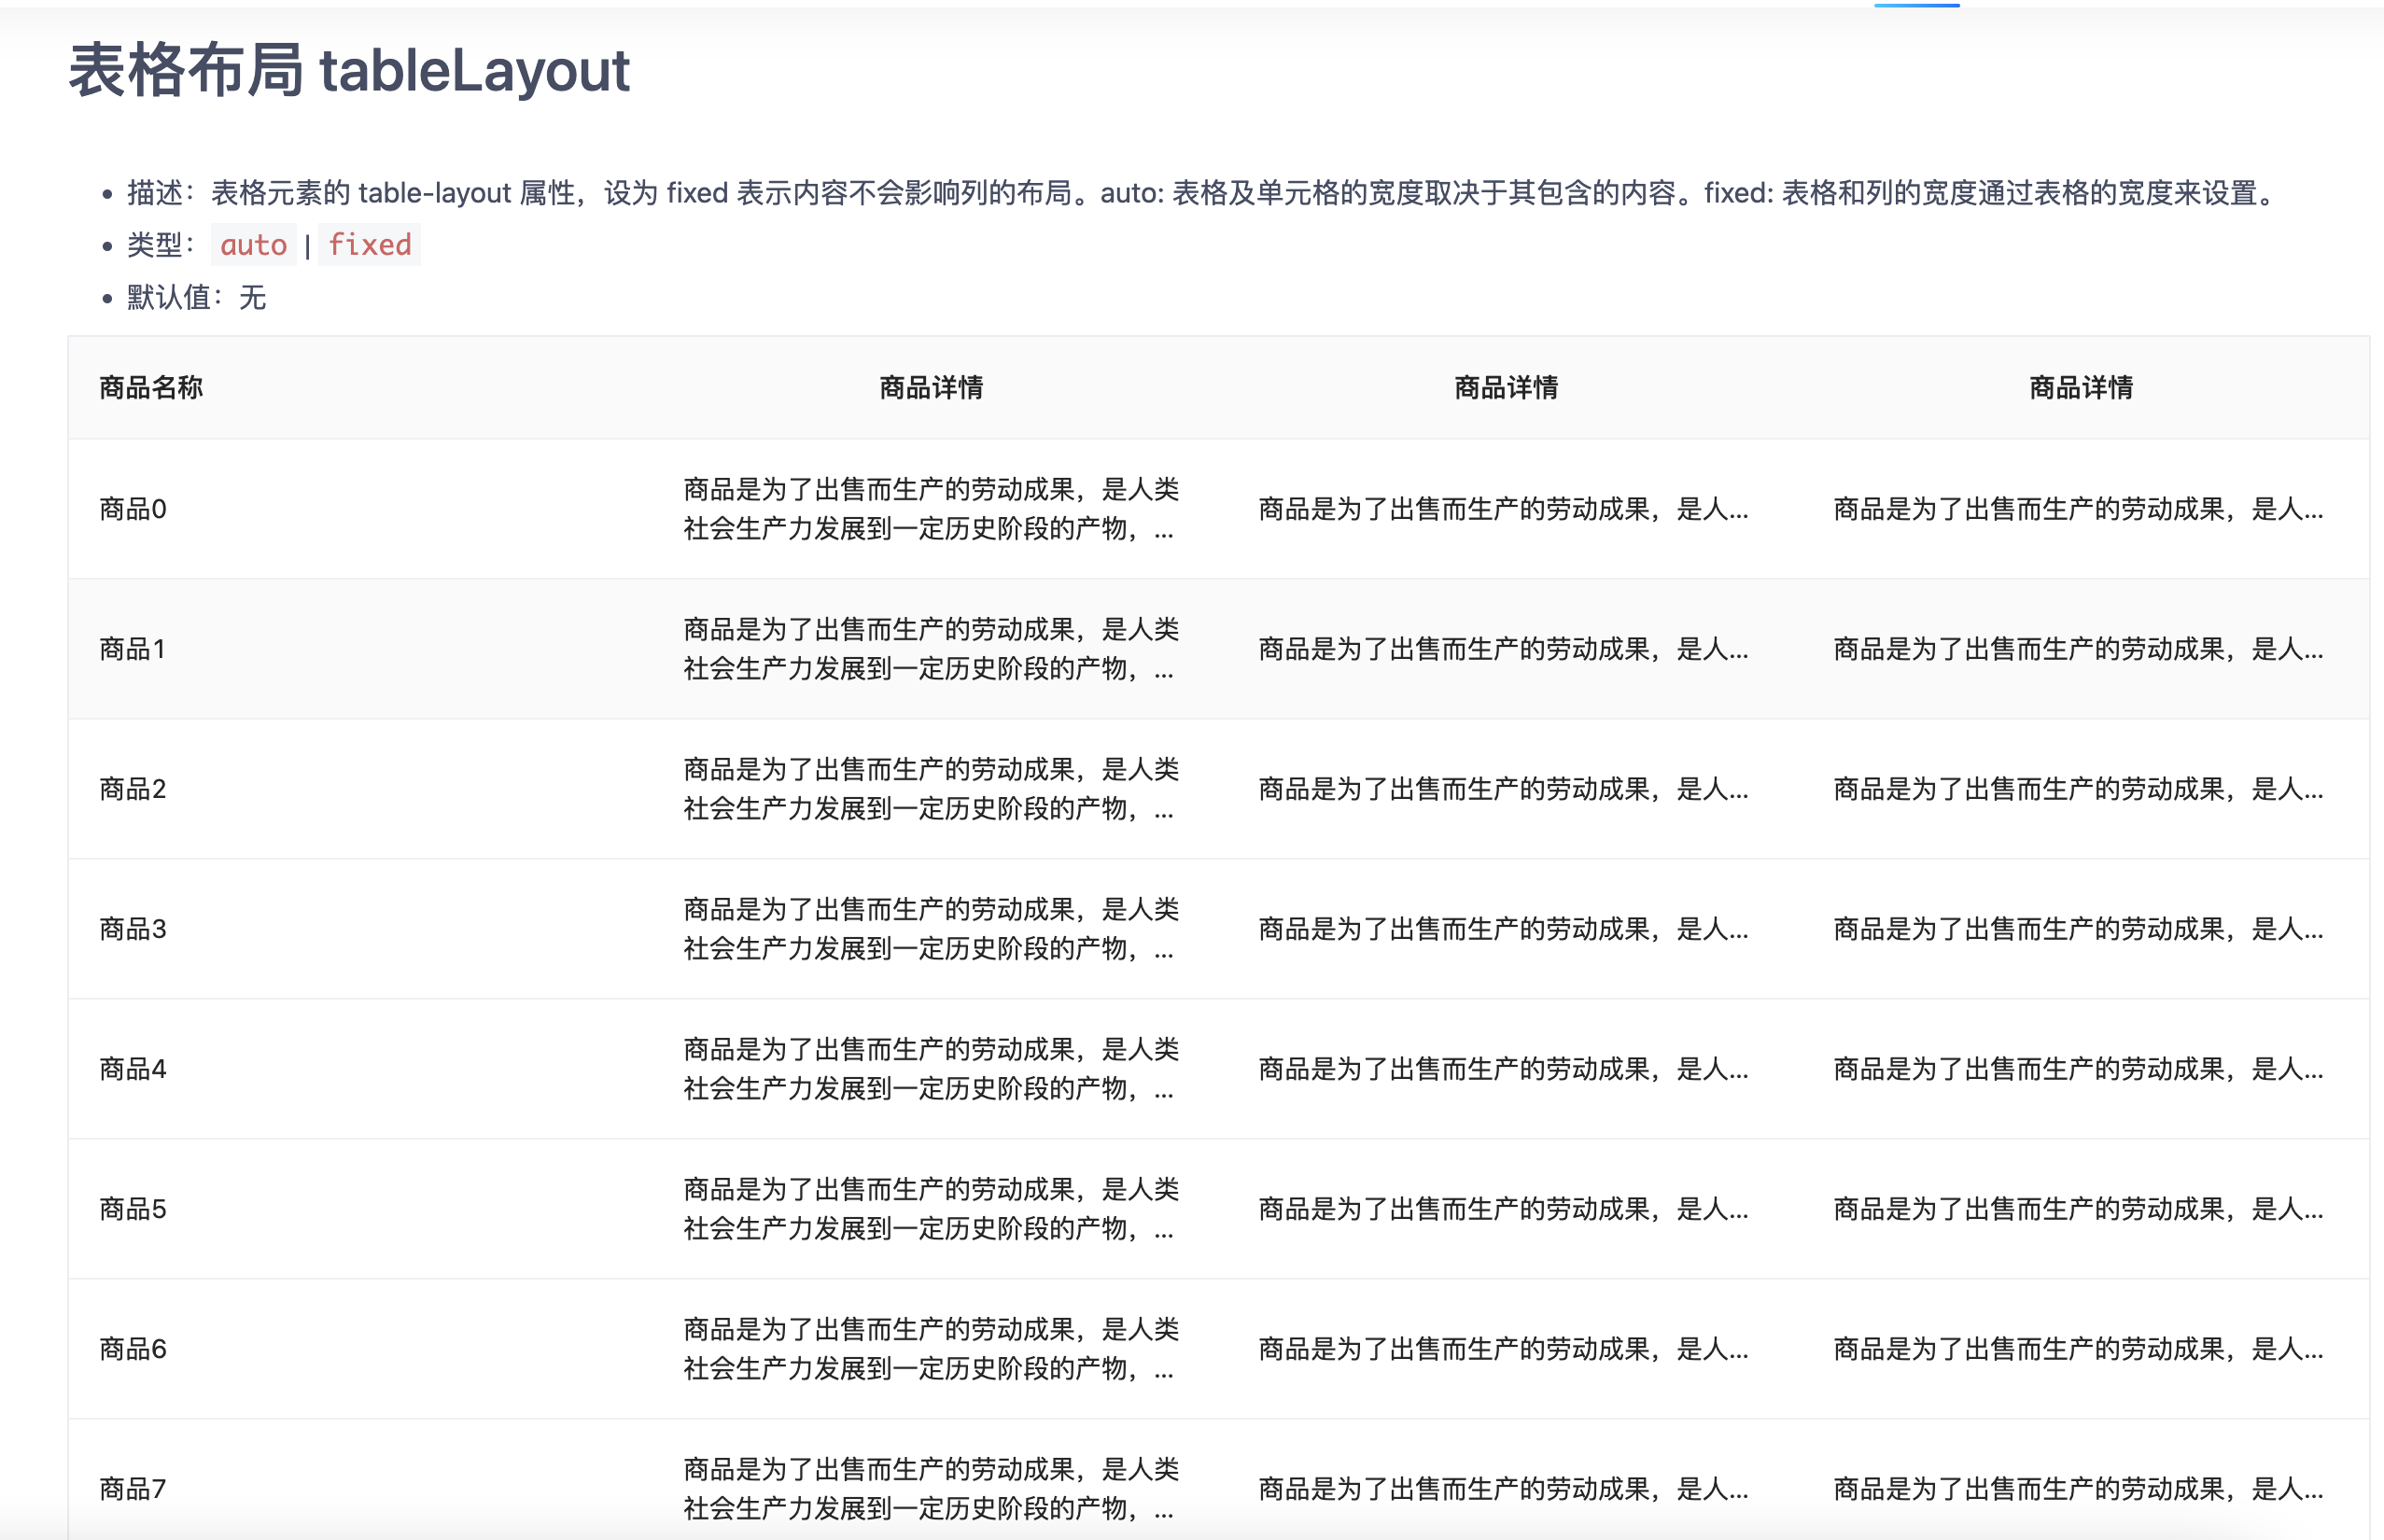Select the 商品0 table row
This screenshot has height=1540, width=2384.
point(131,510)
